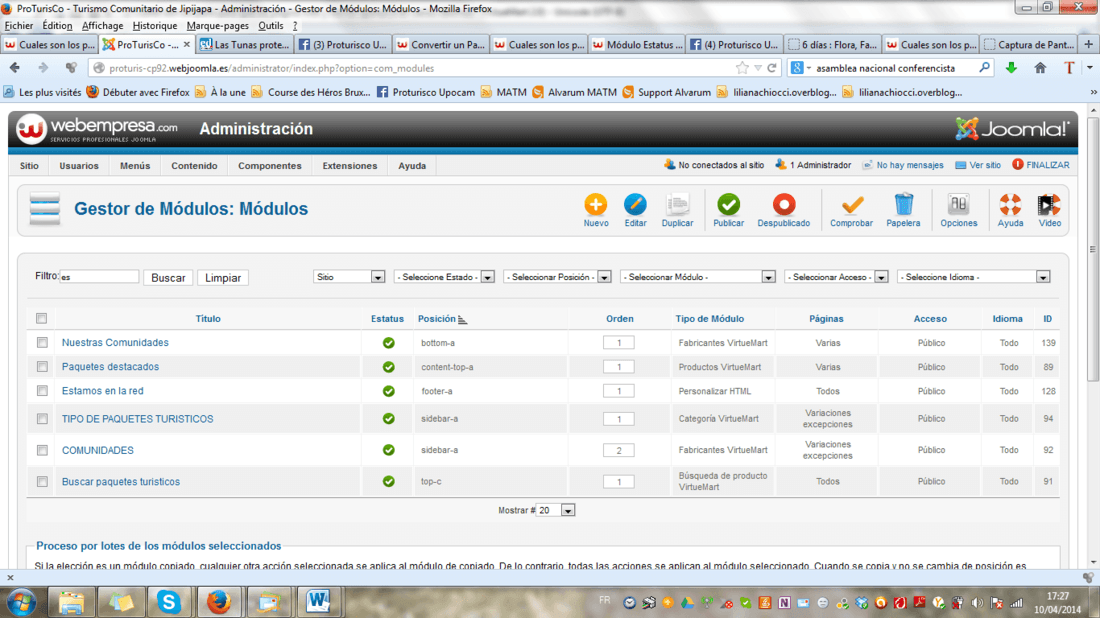Click the Publicar green check icon
This screenshot has height=618, width=1100.
pos(728,205)
